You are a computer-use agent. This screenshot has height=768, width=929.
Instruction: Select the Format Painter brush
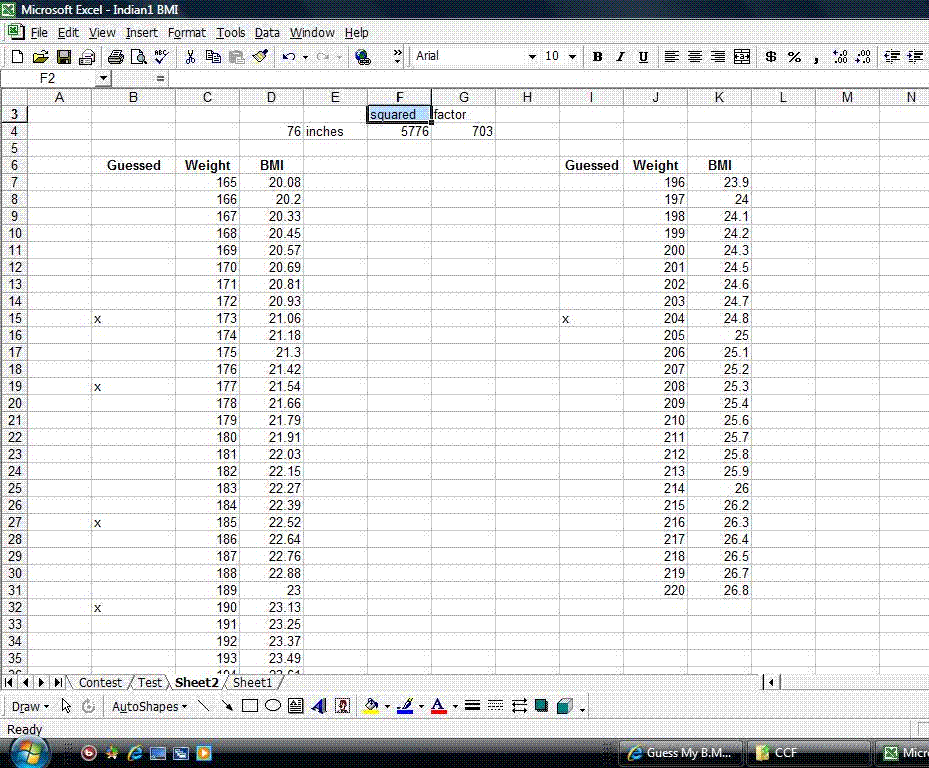click(x=260, y=57)
